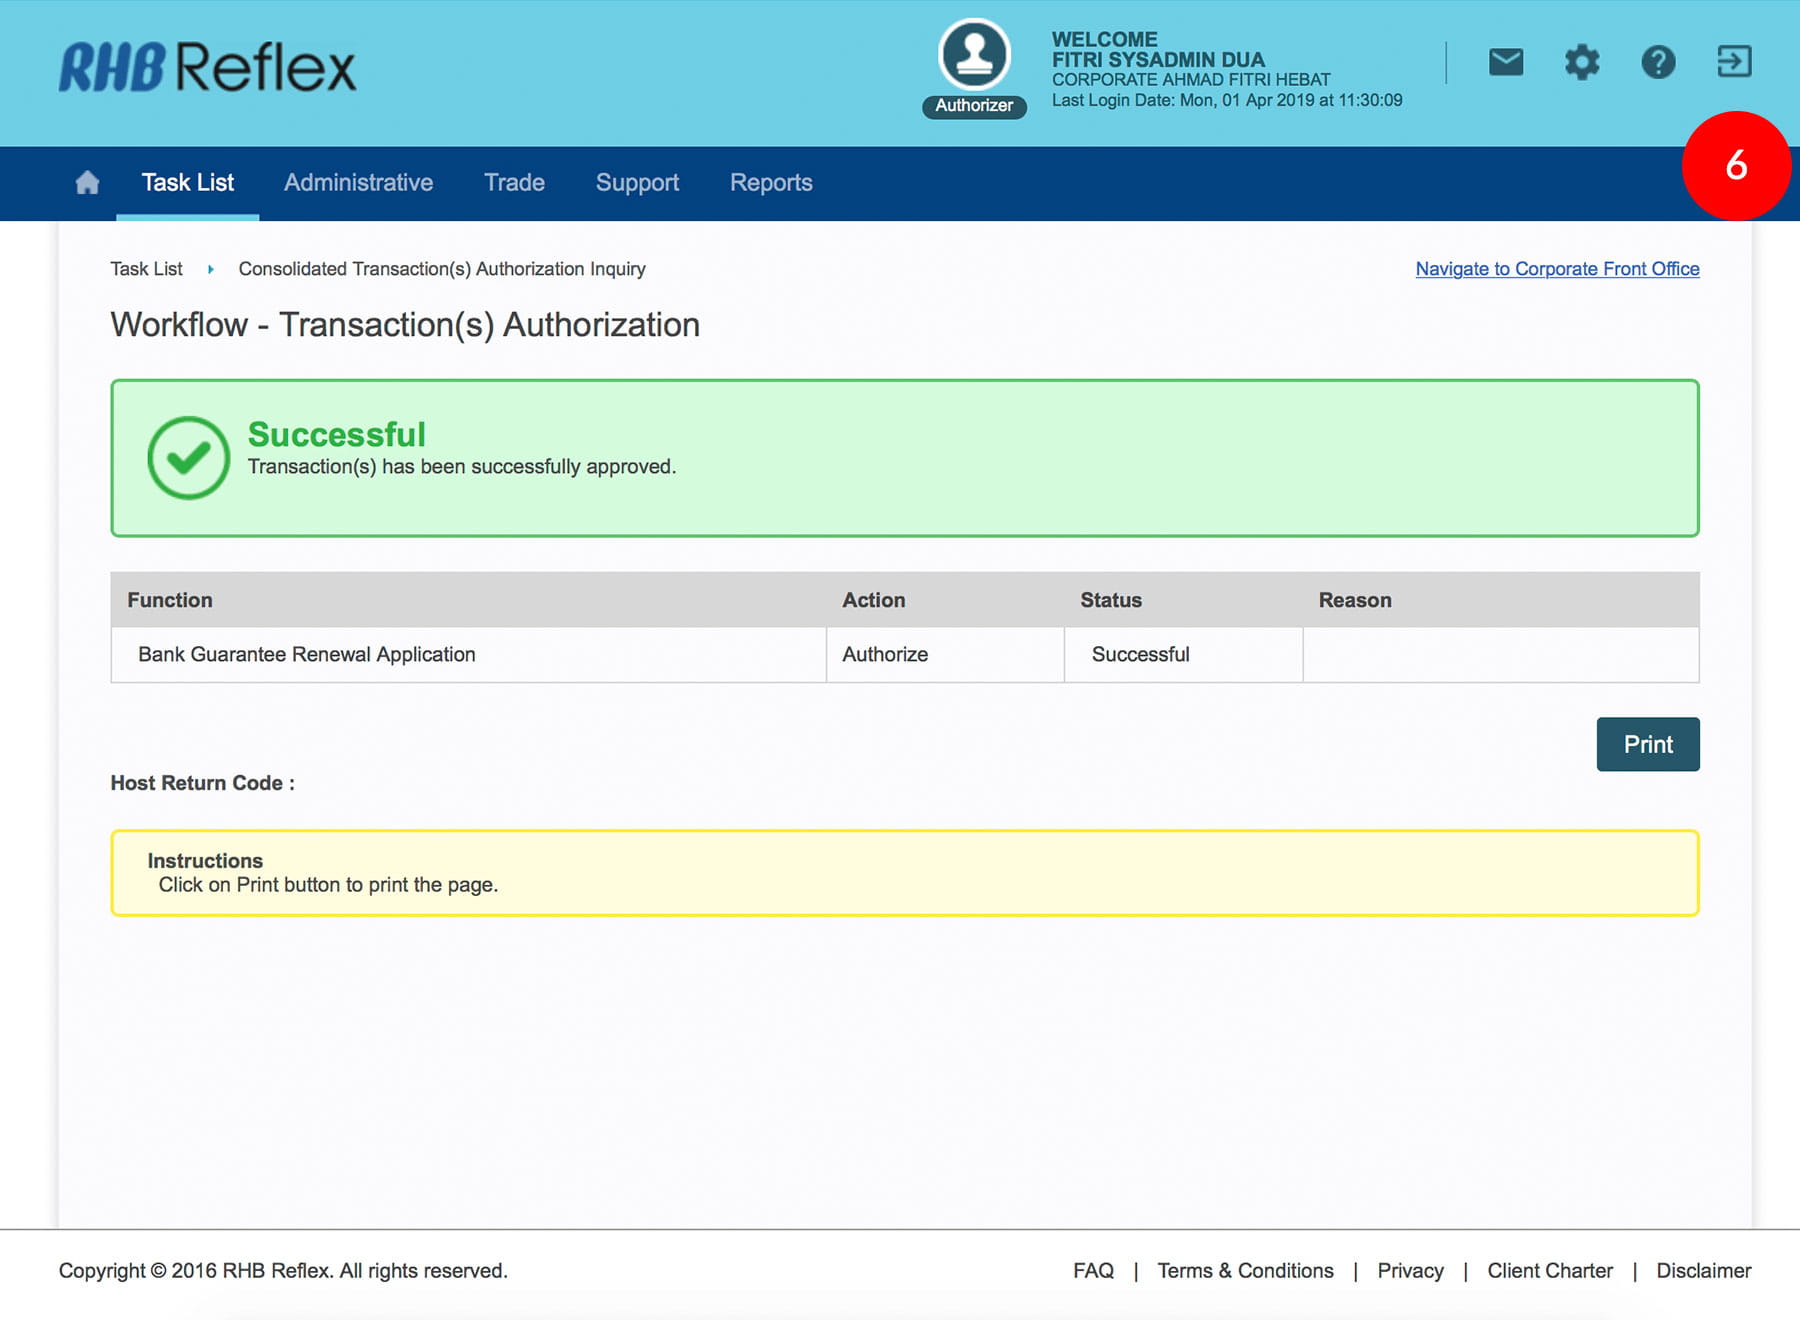
Task: Open the Task List tab
Action: (x=188, y=183)
